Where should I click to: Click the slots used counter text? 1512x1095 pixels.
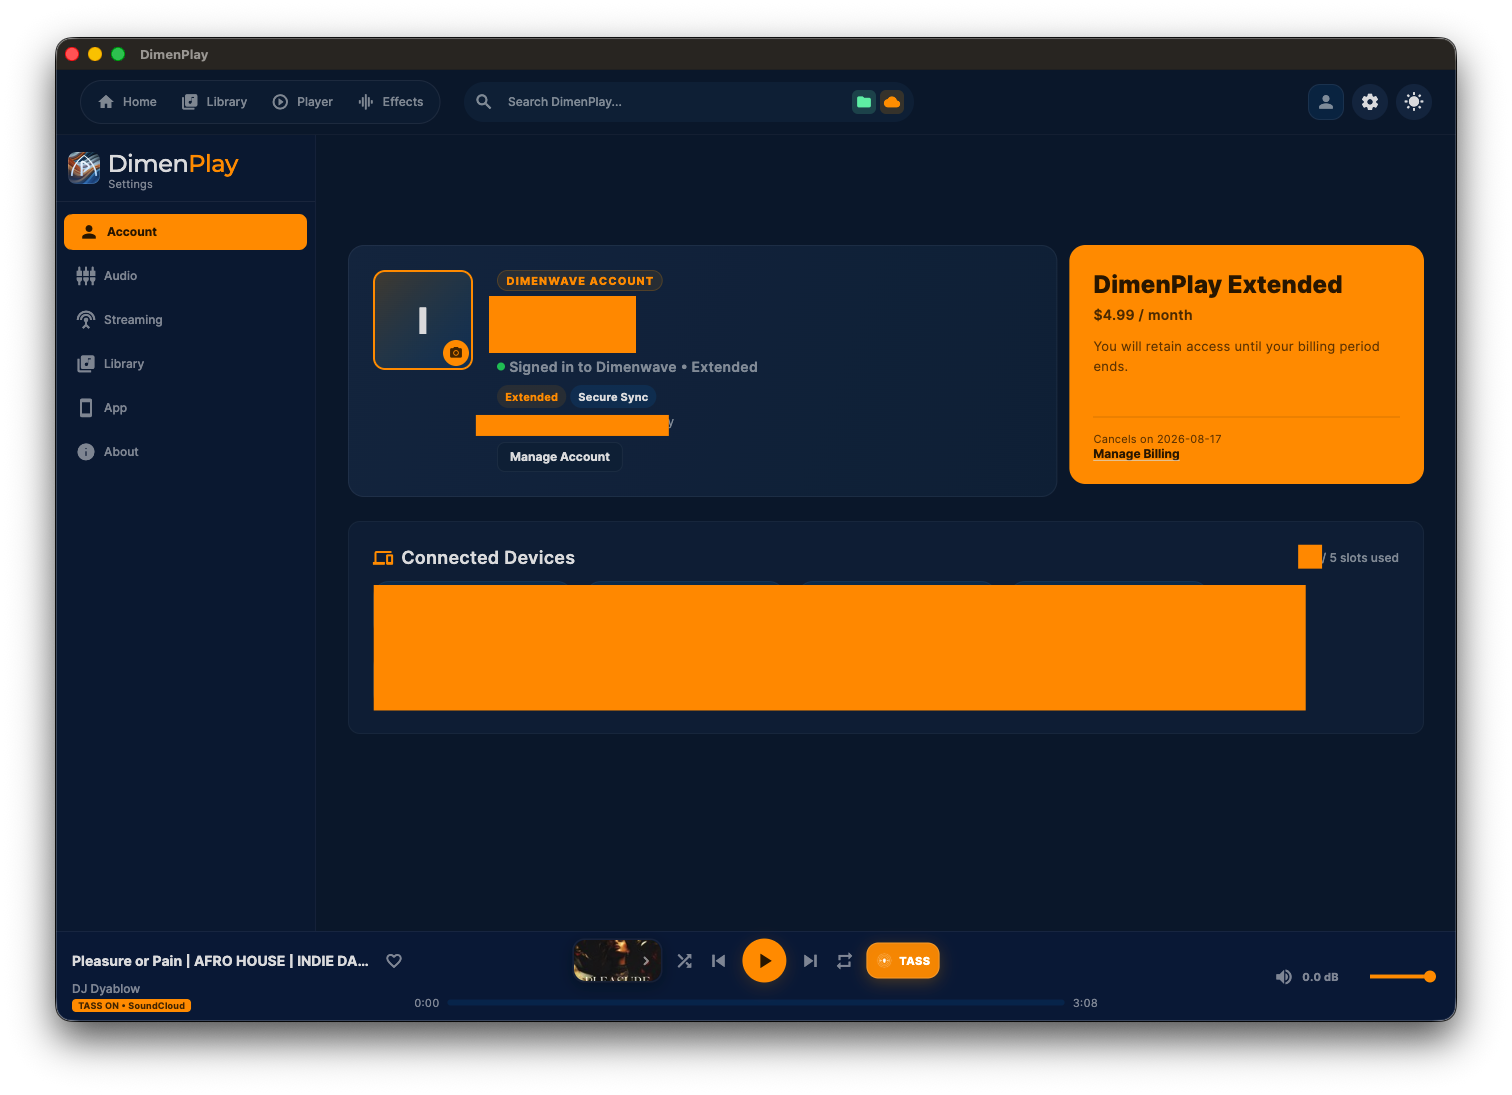[1361, 558]
